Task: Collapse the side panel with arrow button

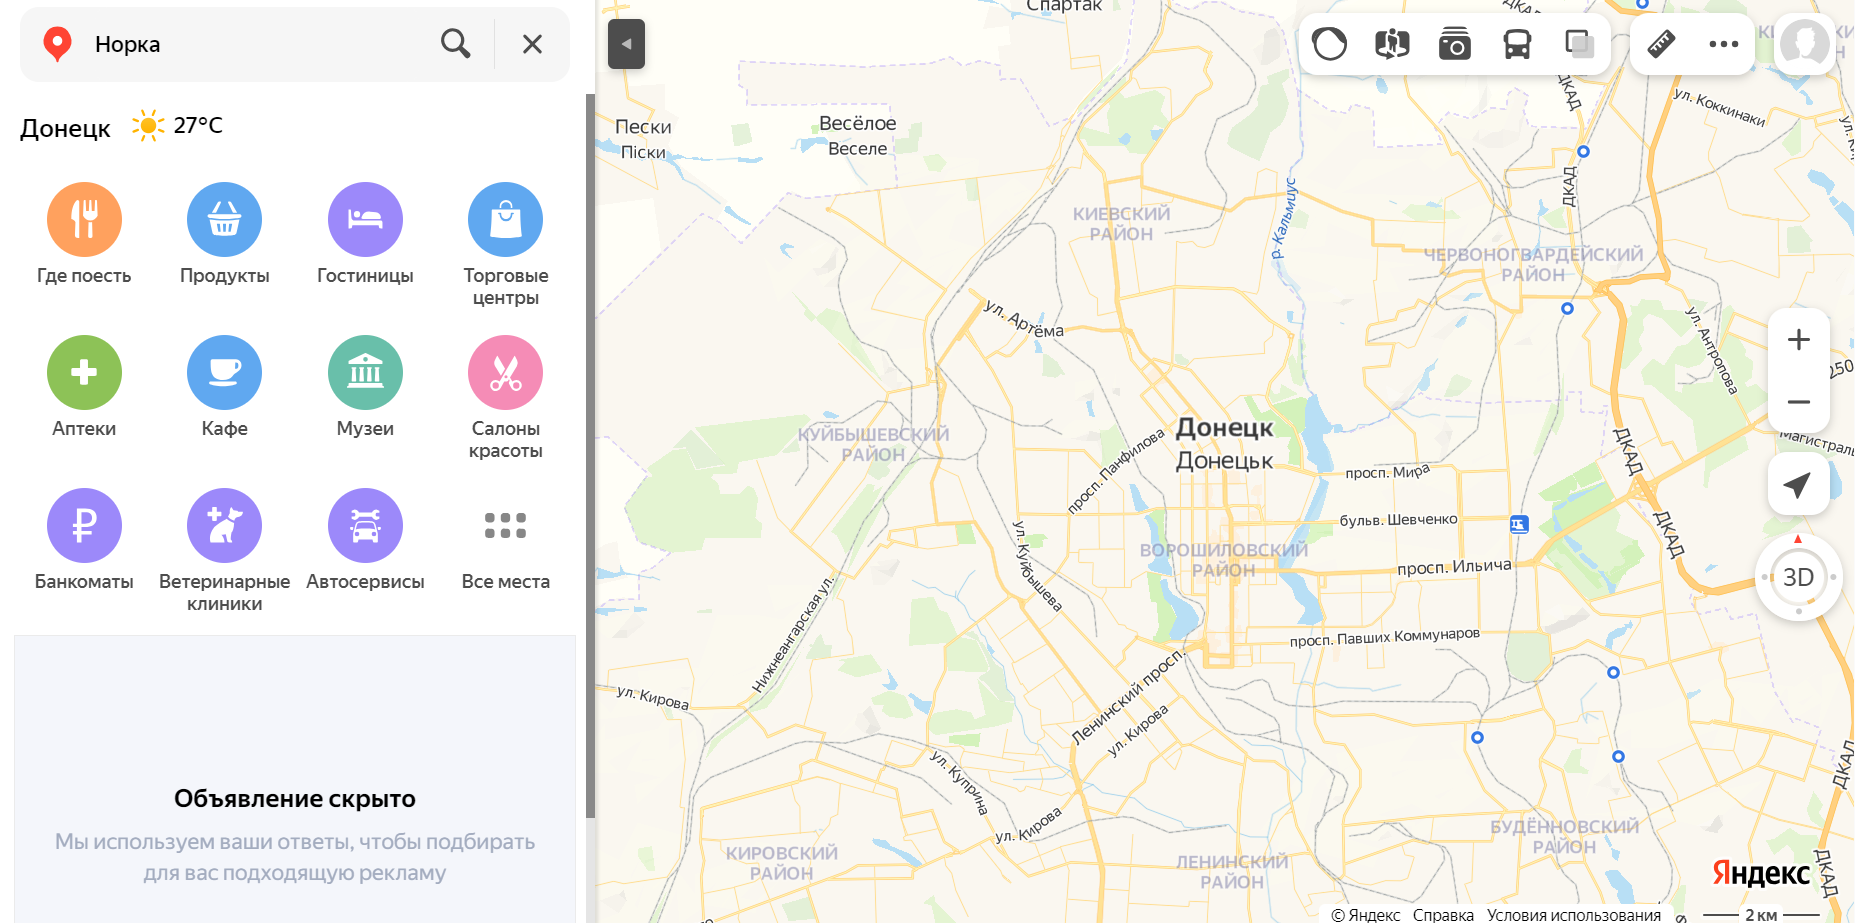Action: (x=626, y=44)
